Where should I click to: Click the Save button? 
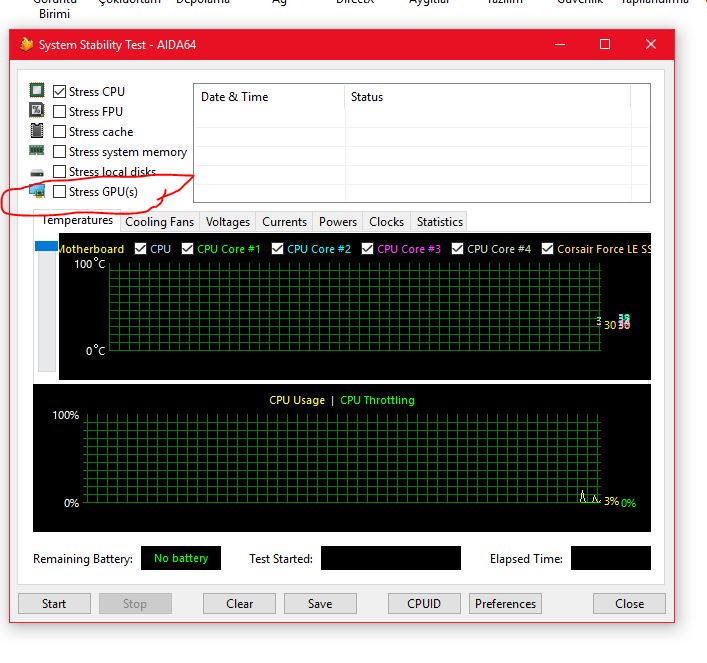point(320,603)
